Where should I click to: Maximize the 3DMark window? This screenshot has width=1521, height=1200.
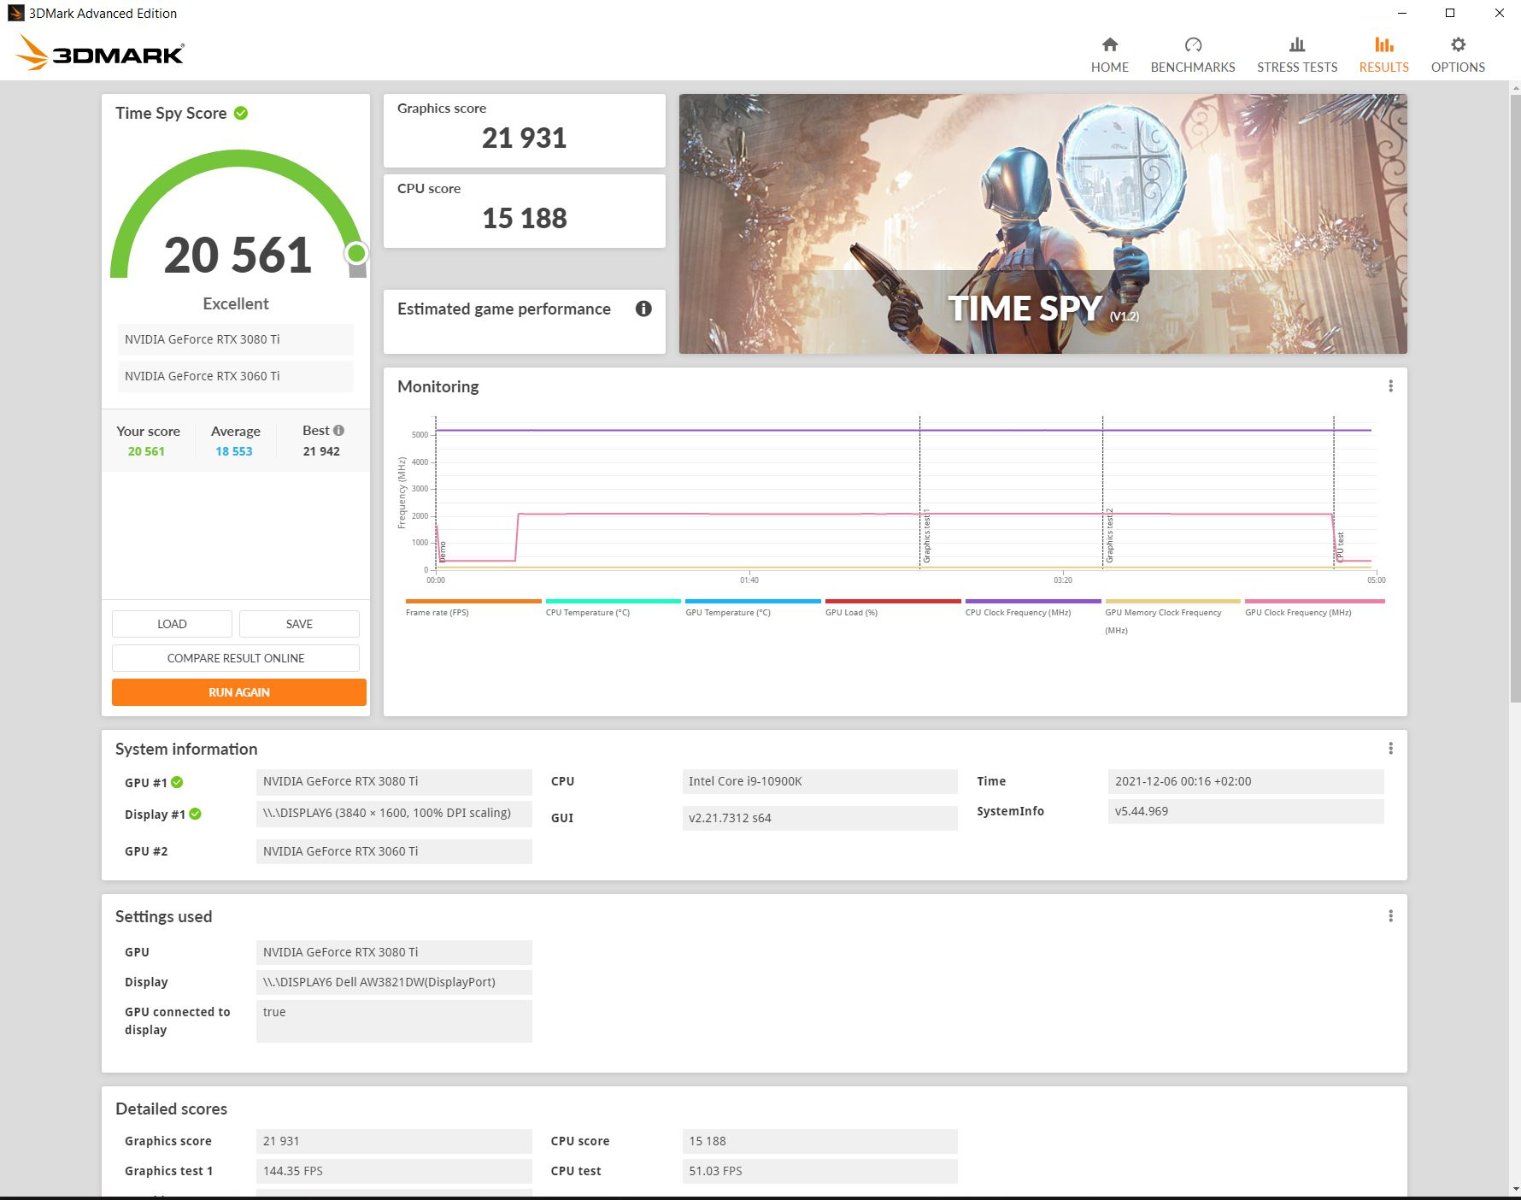pyautogui.click(x=1449, y=13)
